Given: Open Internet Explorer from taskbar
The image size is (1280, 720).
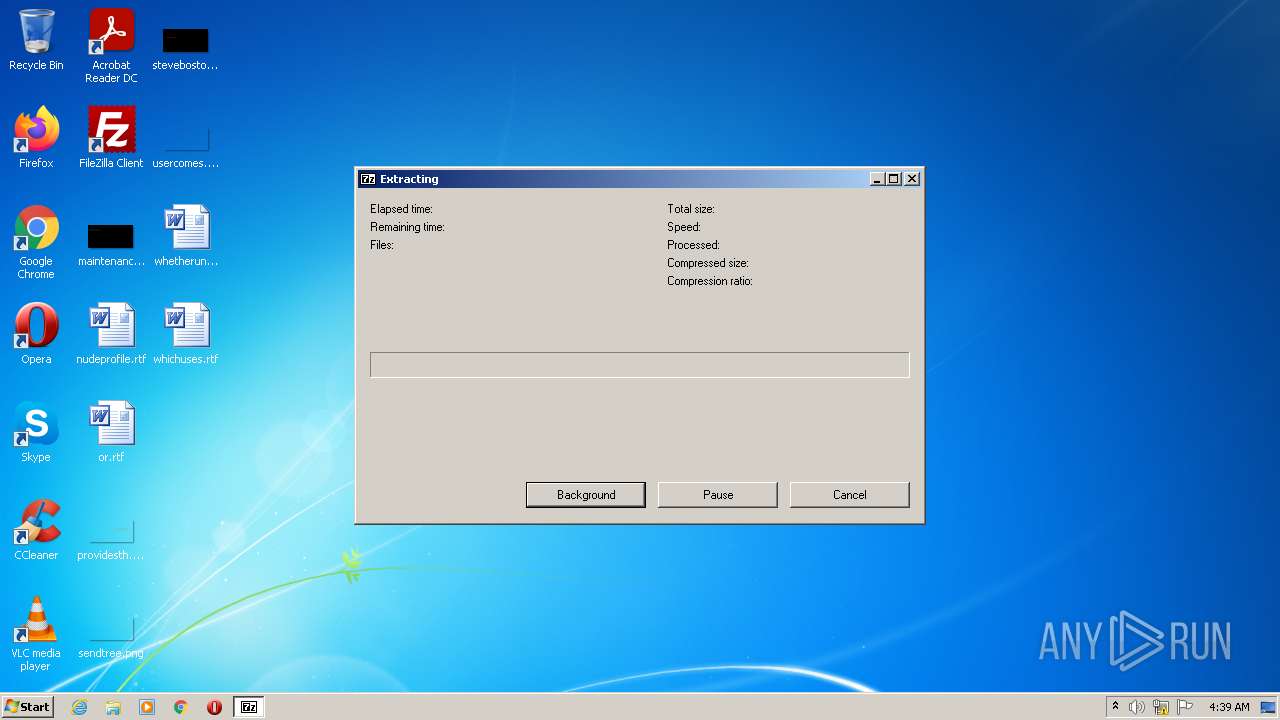Looking at the screenshot, I should click(x=79, y=707).
